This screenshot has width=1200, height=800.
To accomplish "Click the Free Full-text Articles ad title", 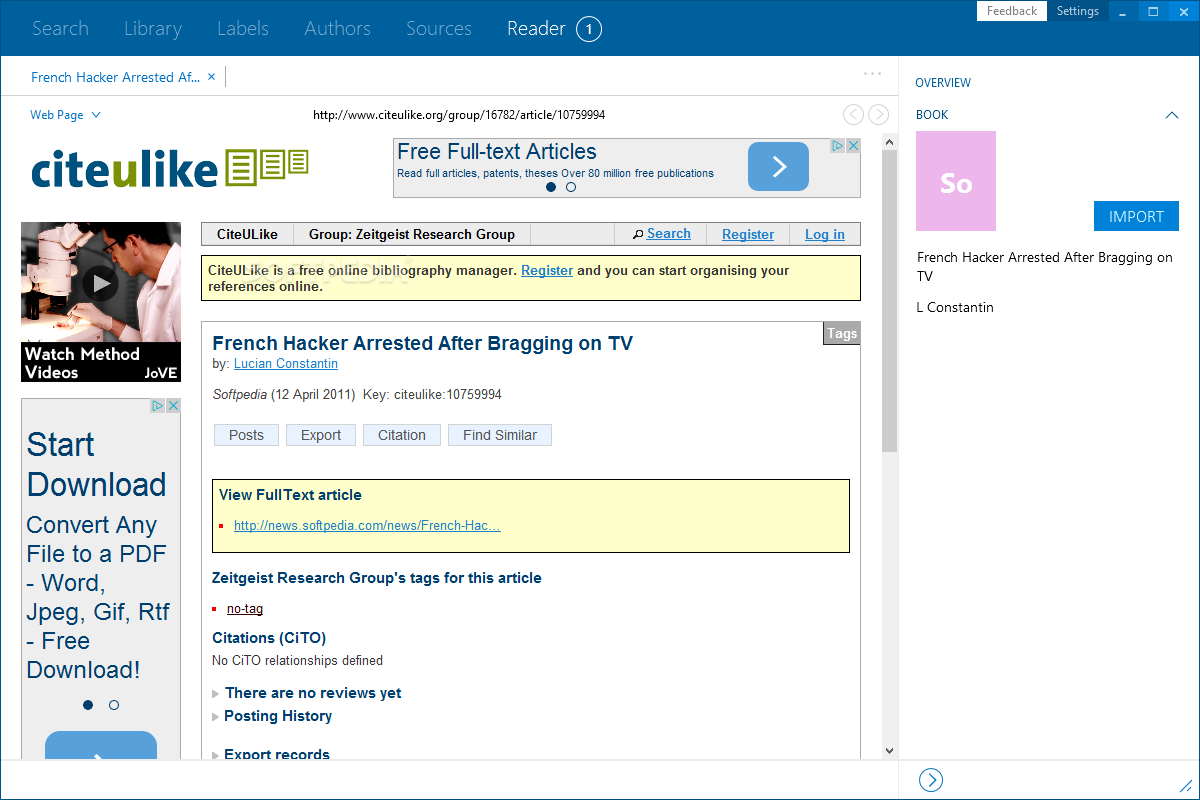I will 497,152.
